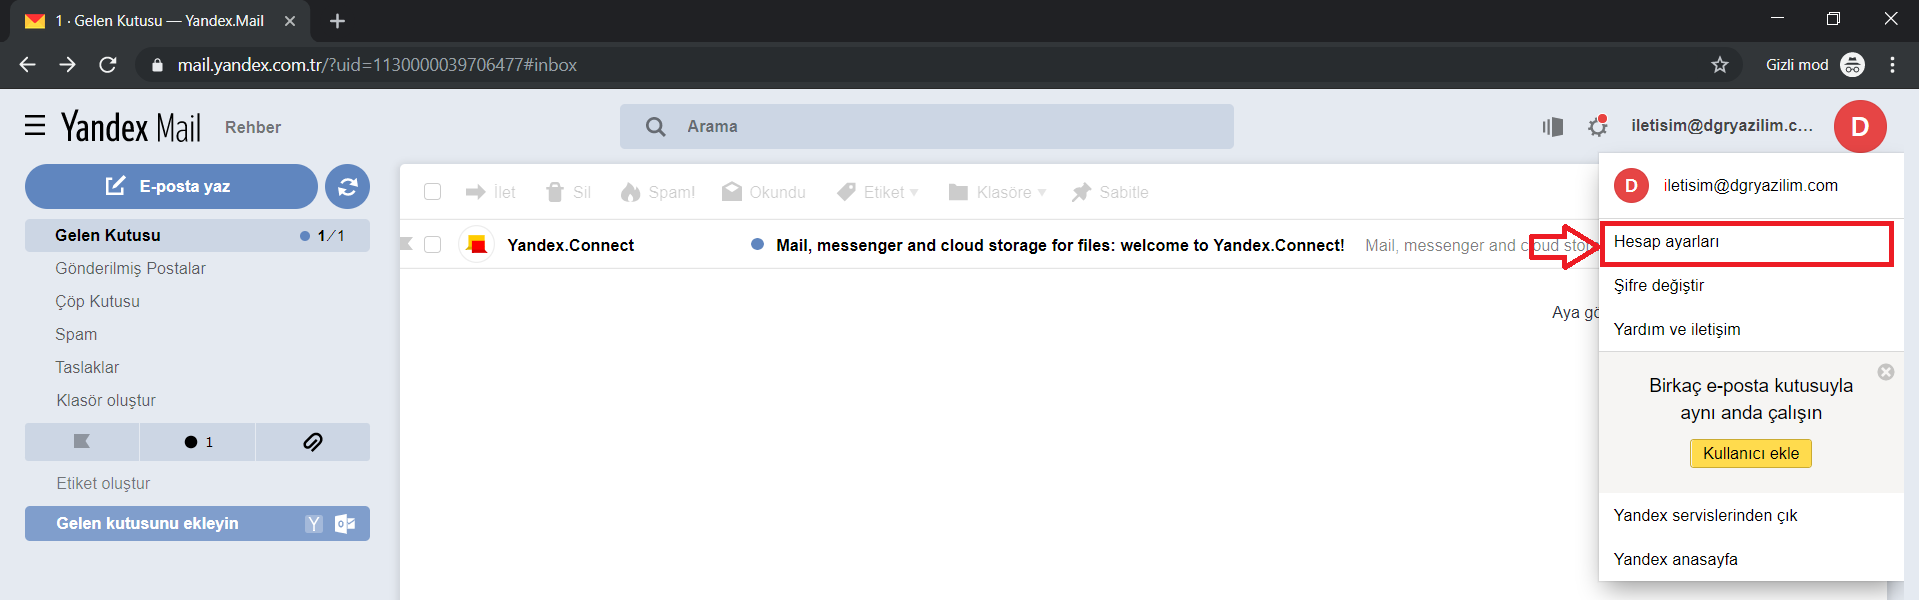Tick the select-all checkbox in toolbar
Image resolution: width=1919 pixels, height=600 pixels.
(x=432, y=192)
